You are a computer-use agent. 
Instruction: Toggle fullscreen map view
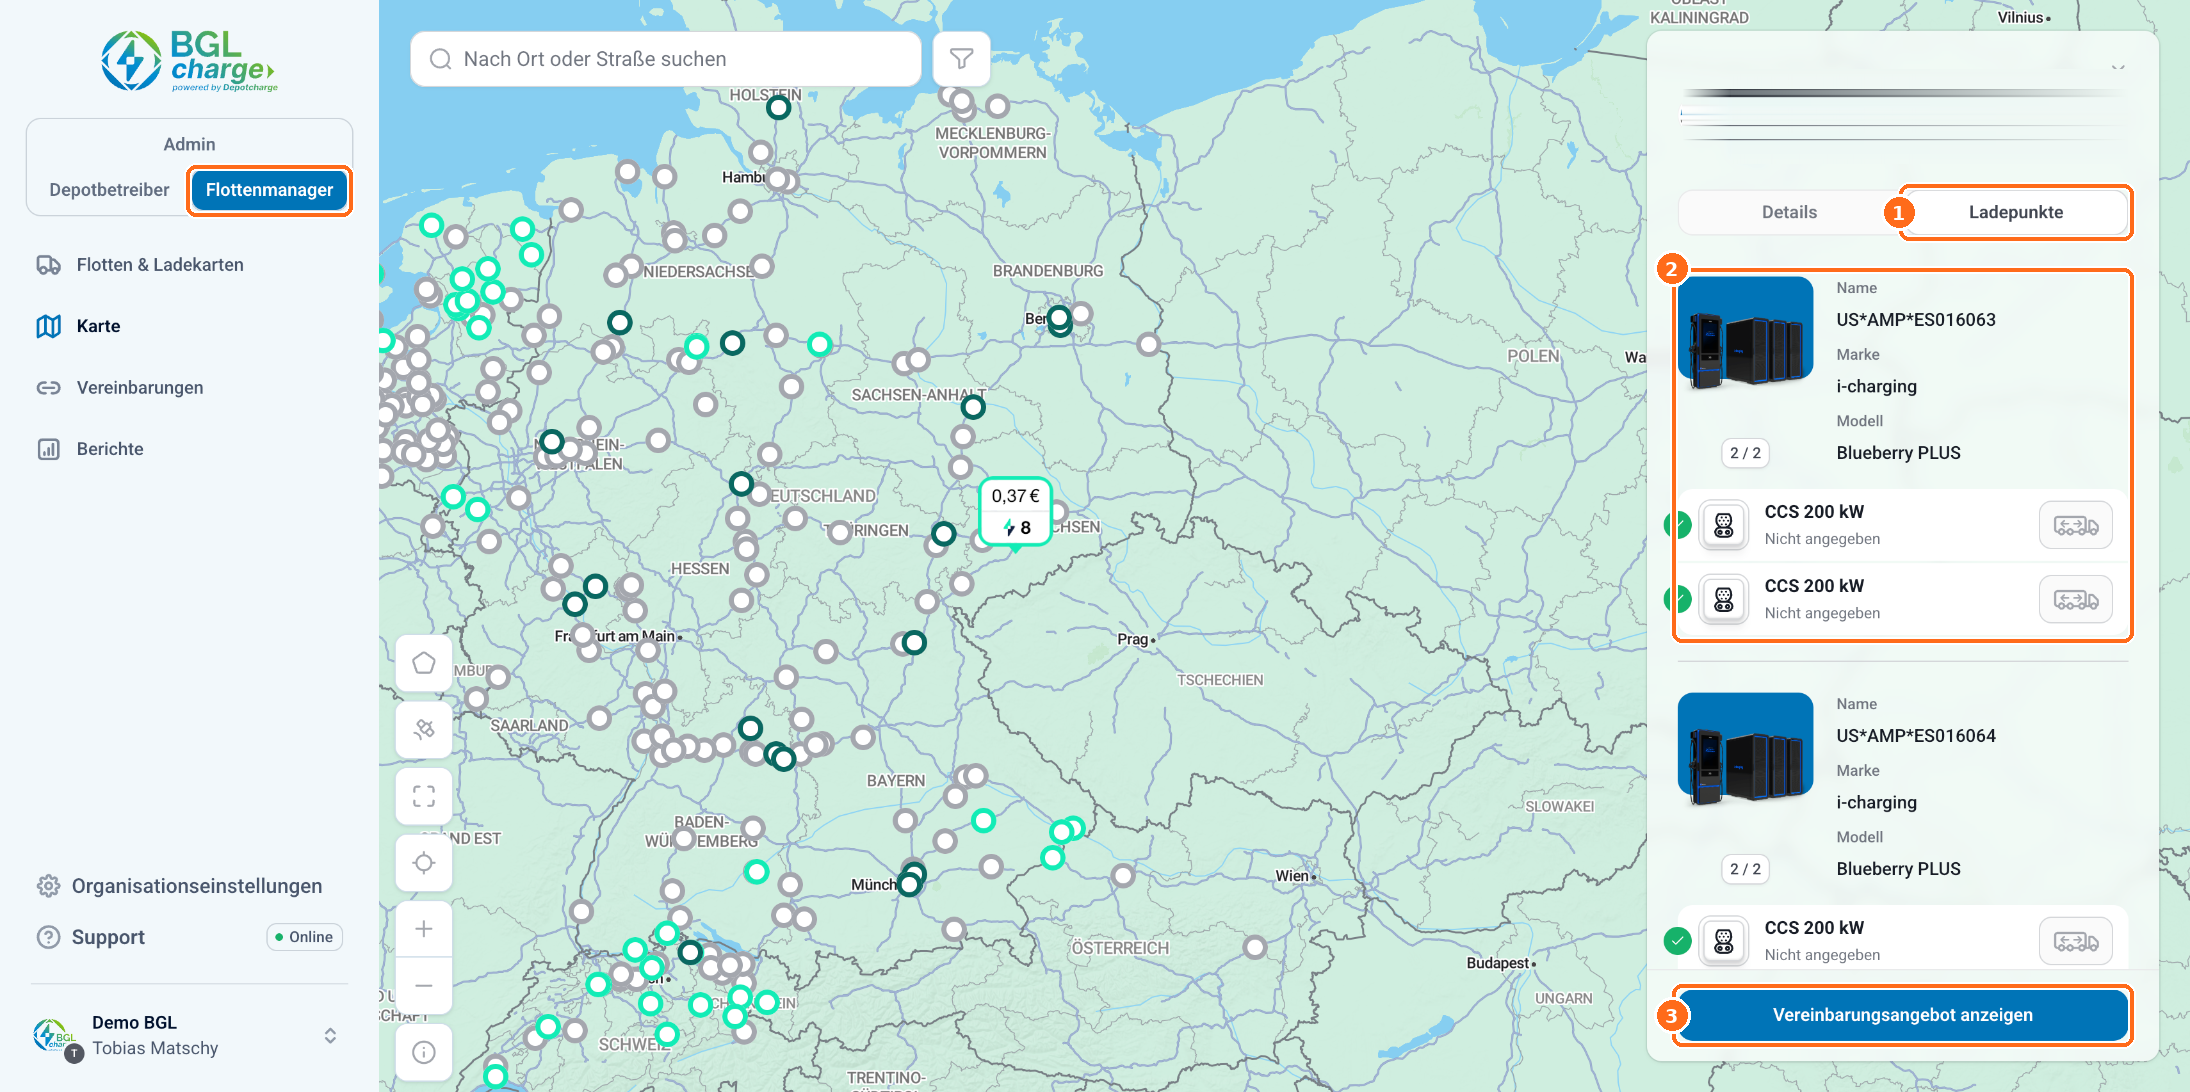click(x=424, y=796)
